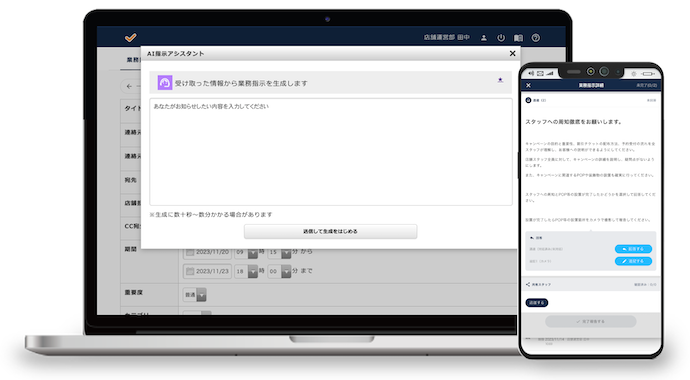The height and width of the screenshot is (380, 690).
Task: Open the manual book icon
Action: click(518, 38)
